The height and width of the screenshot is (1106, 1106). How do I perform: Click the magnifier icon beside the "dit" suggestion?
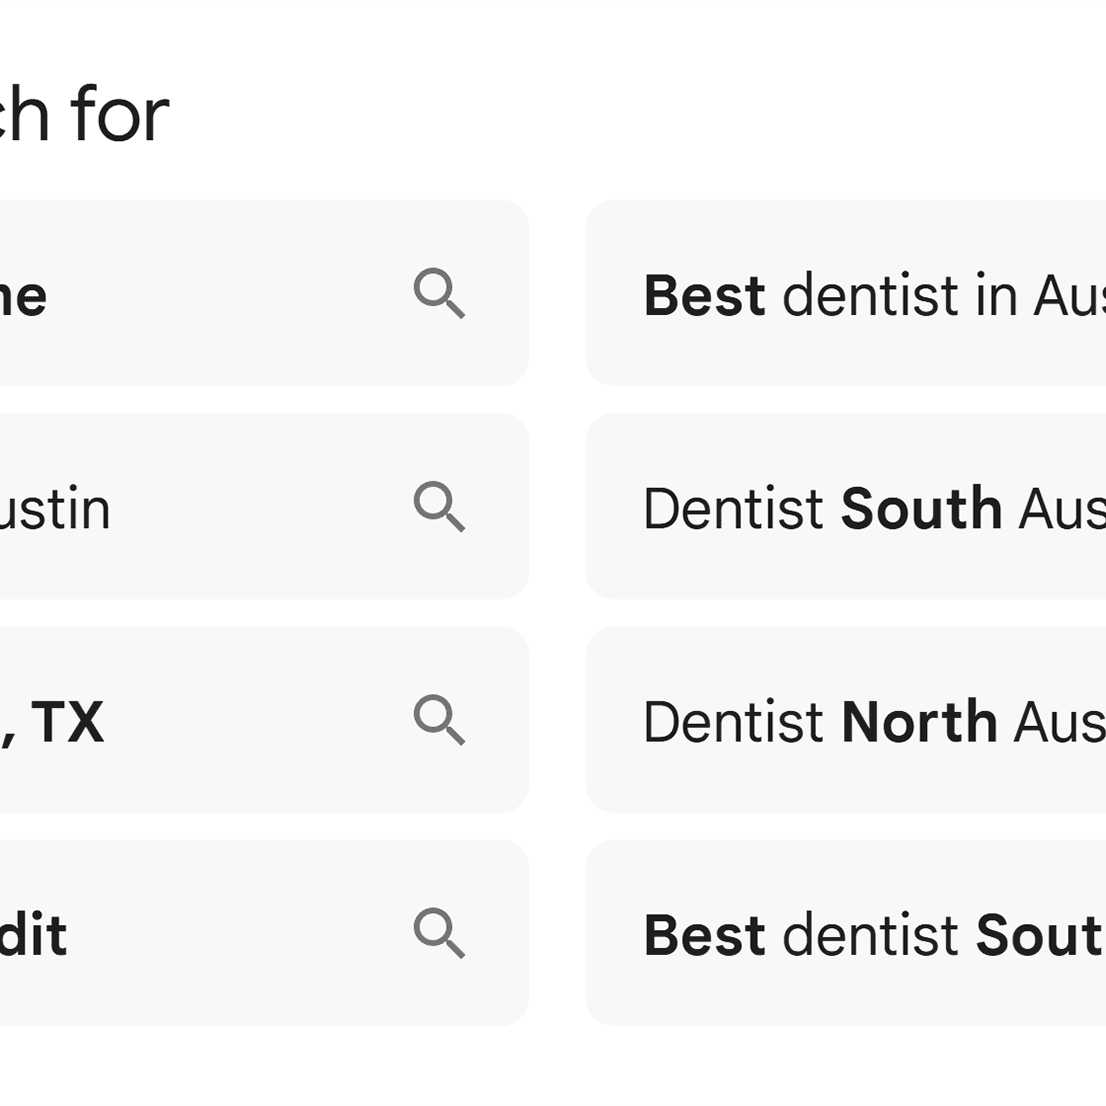[x=439, y=933]
